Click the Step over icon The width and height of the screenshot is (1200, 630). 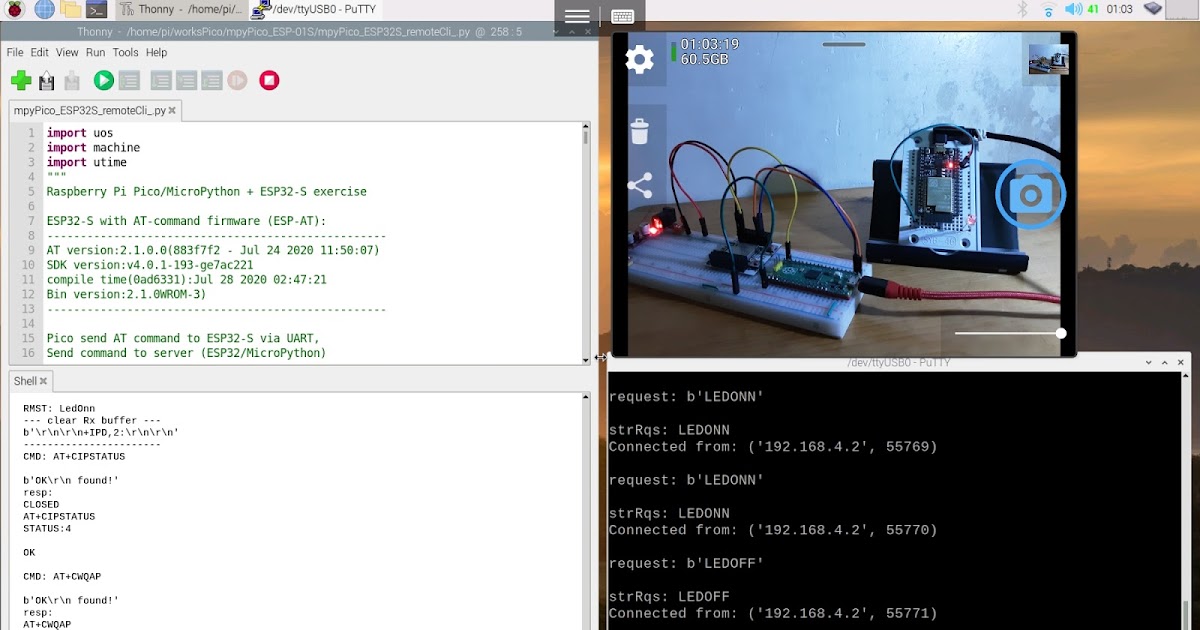160,81
